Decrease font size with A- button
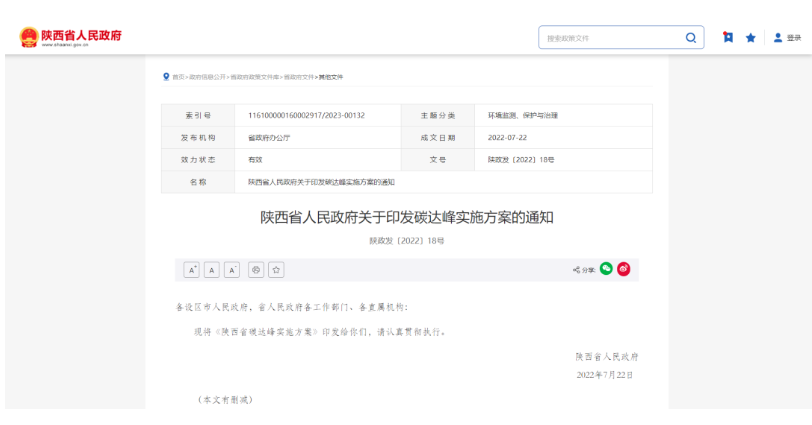This screenshot has width=812, height=425. pyautogui.click(x=232, y=269)
